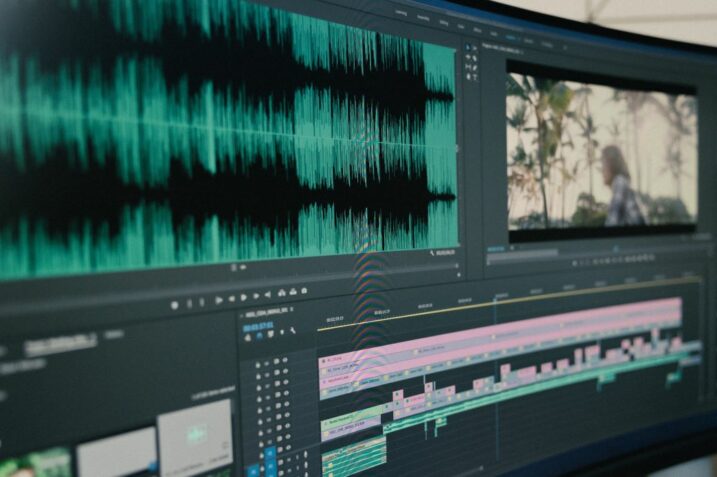Step forward one frame in Source monitor
This screenshot has height=477, width=717.
(x=256, y=296)
